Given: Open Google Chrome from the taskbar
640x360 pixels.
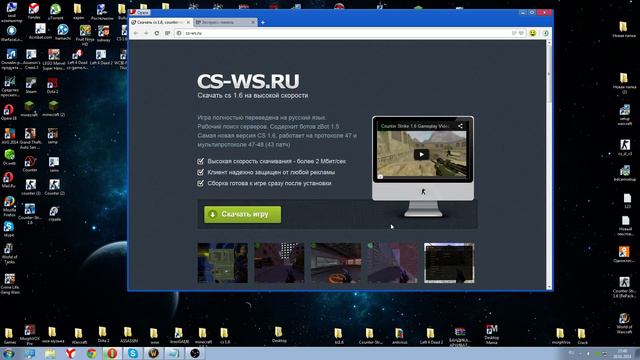Looking at the screenshot, I should click(91, 353).
